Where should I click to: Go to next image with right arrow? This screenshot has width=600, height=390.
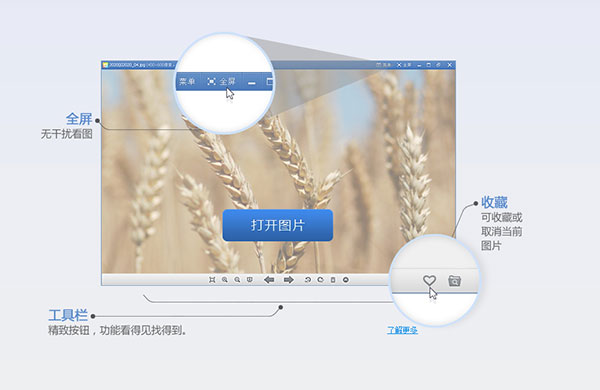tap(289, 280)
